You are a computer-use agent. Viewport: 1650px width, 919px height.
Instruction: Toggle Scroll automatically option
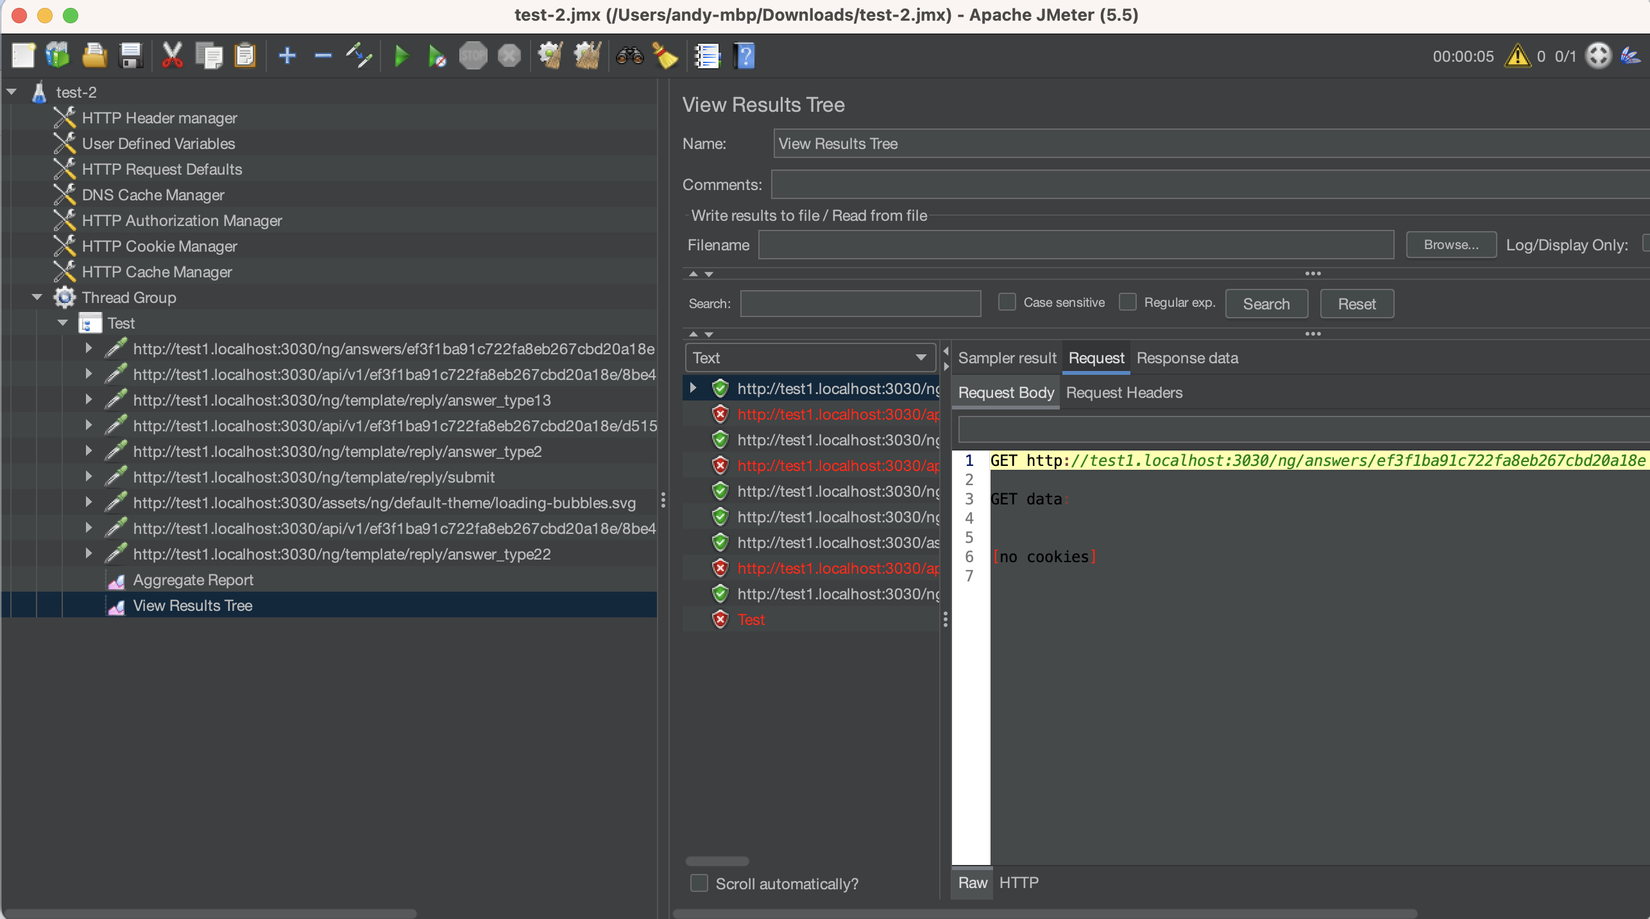699,883
